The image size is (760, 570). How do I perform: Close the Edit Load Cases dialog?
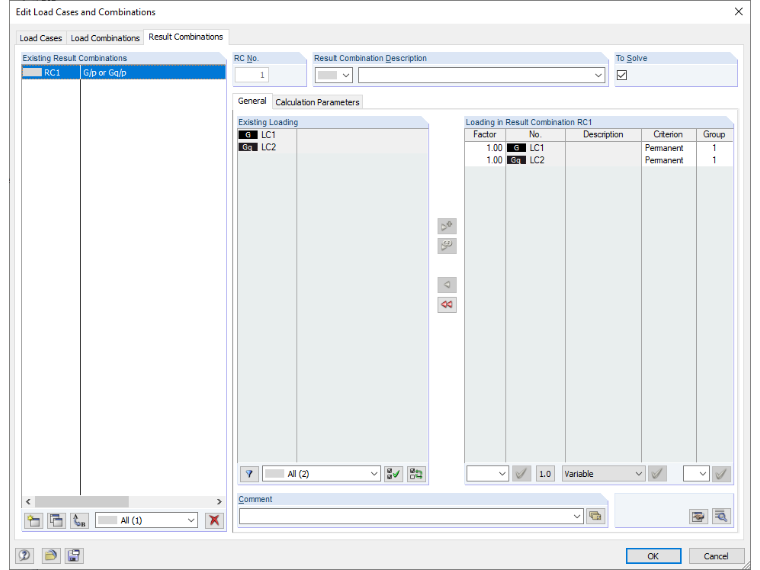[738, 11]
